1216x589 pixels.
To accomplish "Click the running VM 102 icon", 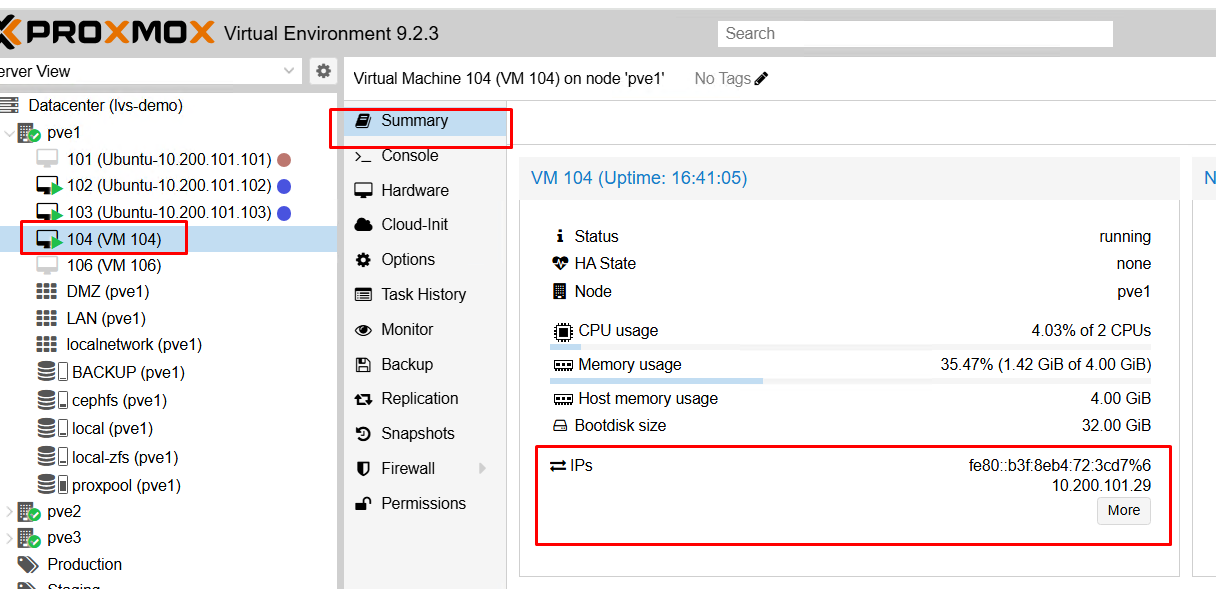I will click(x=48, y=186).
